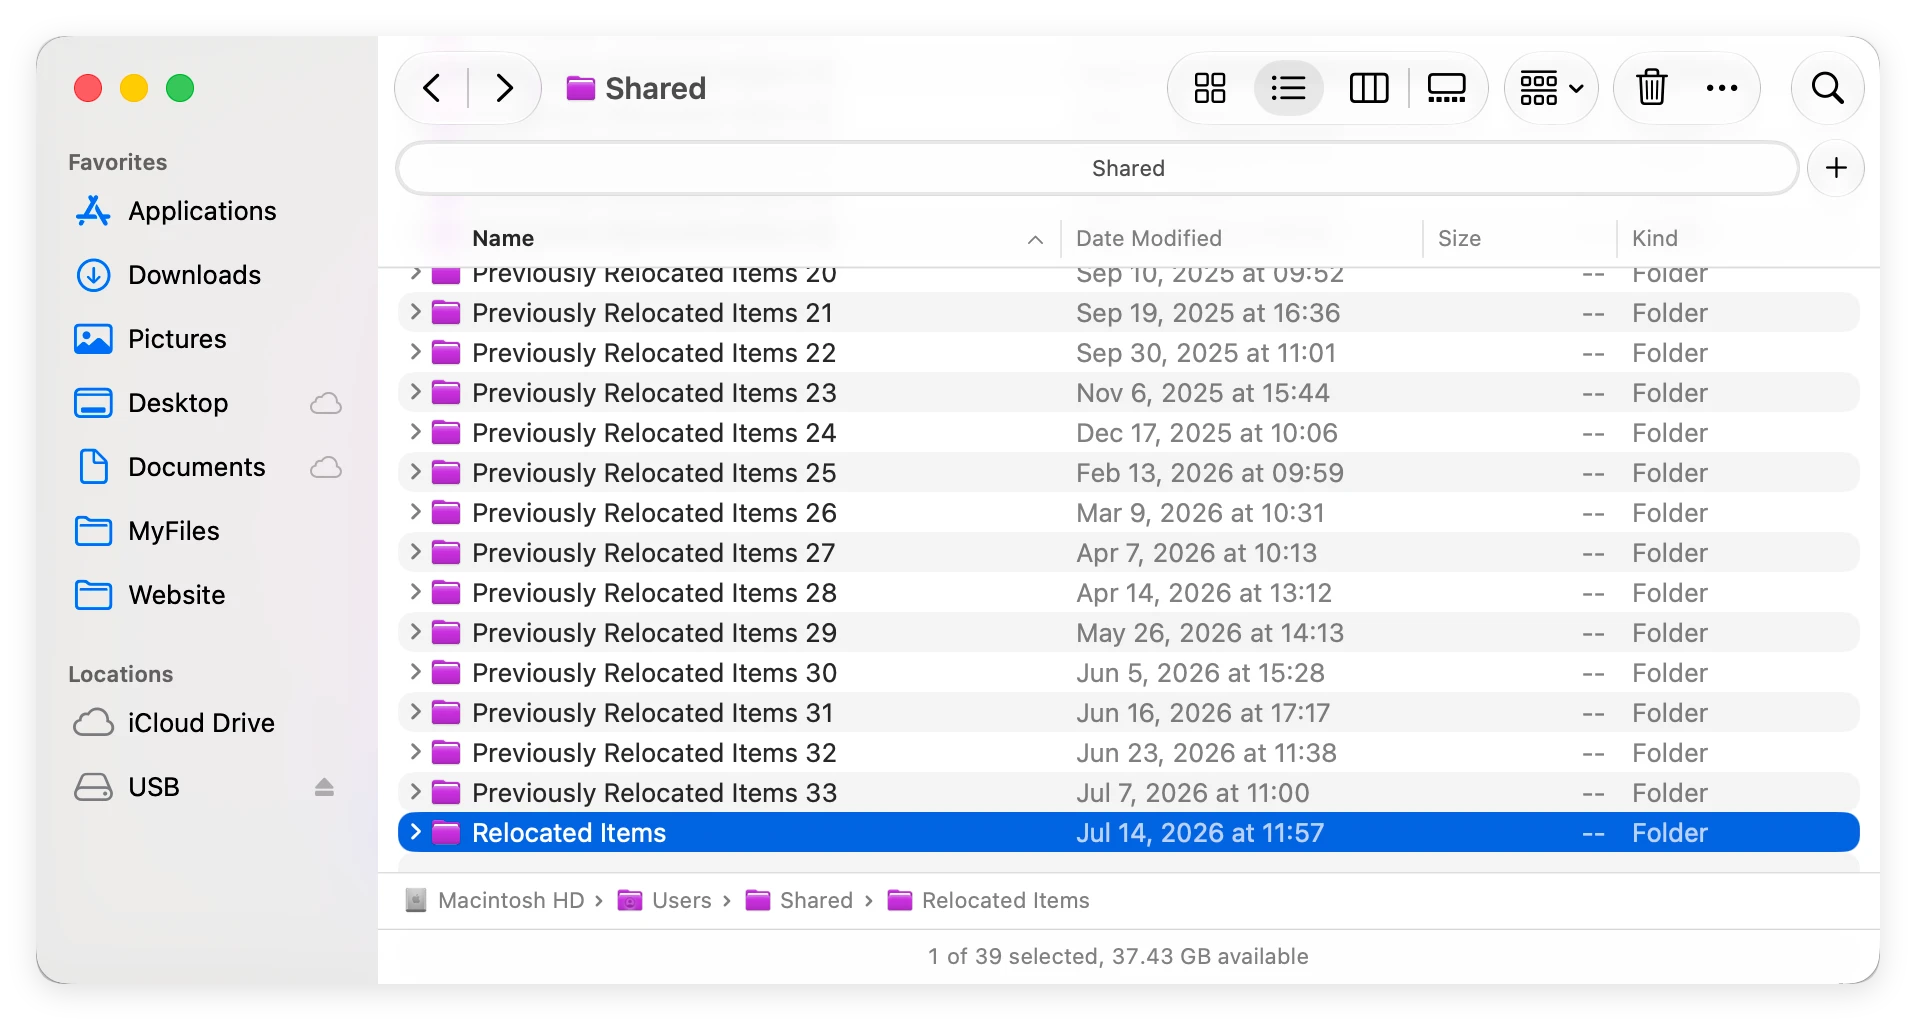1916x1020 pixels.
Task: Open iCloud Drive location
Action: 174,723
